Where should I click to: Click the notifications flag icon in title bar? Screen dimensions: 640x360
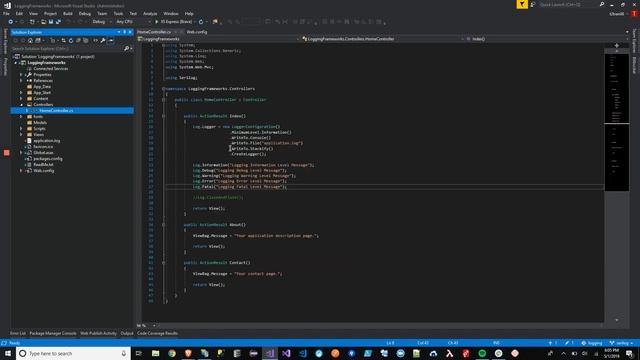[x=522, y=4]
